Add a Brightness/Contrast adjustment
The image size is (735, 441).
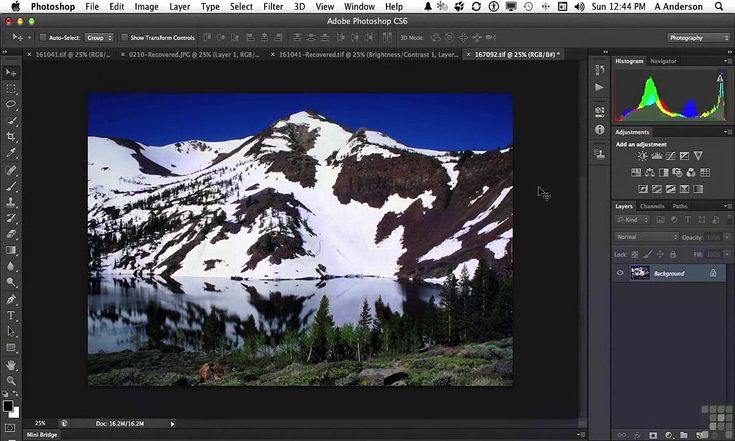[x=642, y=156]
